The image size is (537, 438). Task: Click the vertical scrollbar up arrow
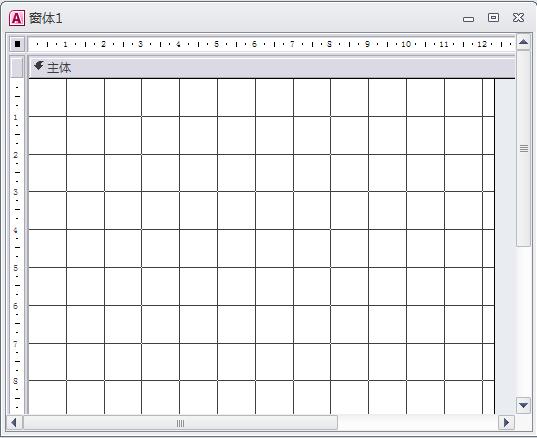[523, 42]
